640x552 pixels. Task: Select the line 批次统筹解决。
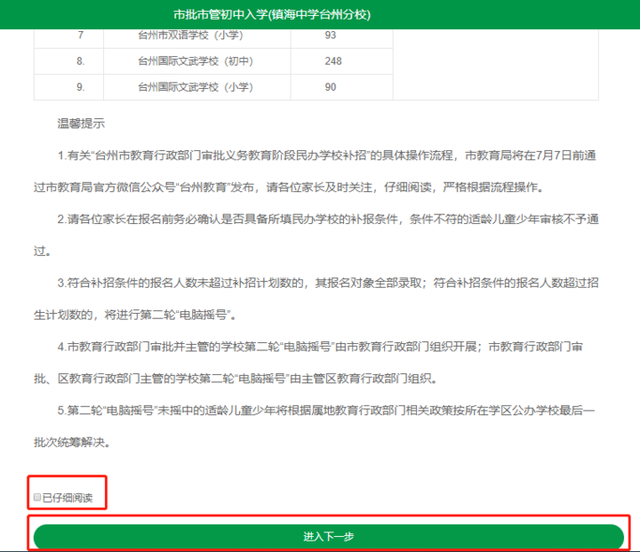(x=72, y=442)
